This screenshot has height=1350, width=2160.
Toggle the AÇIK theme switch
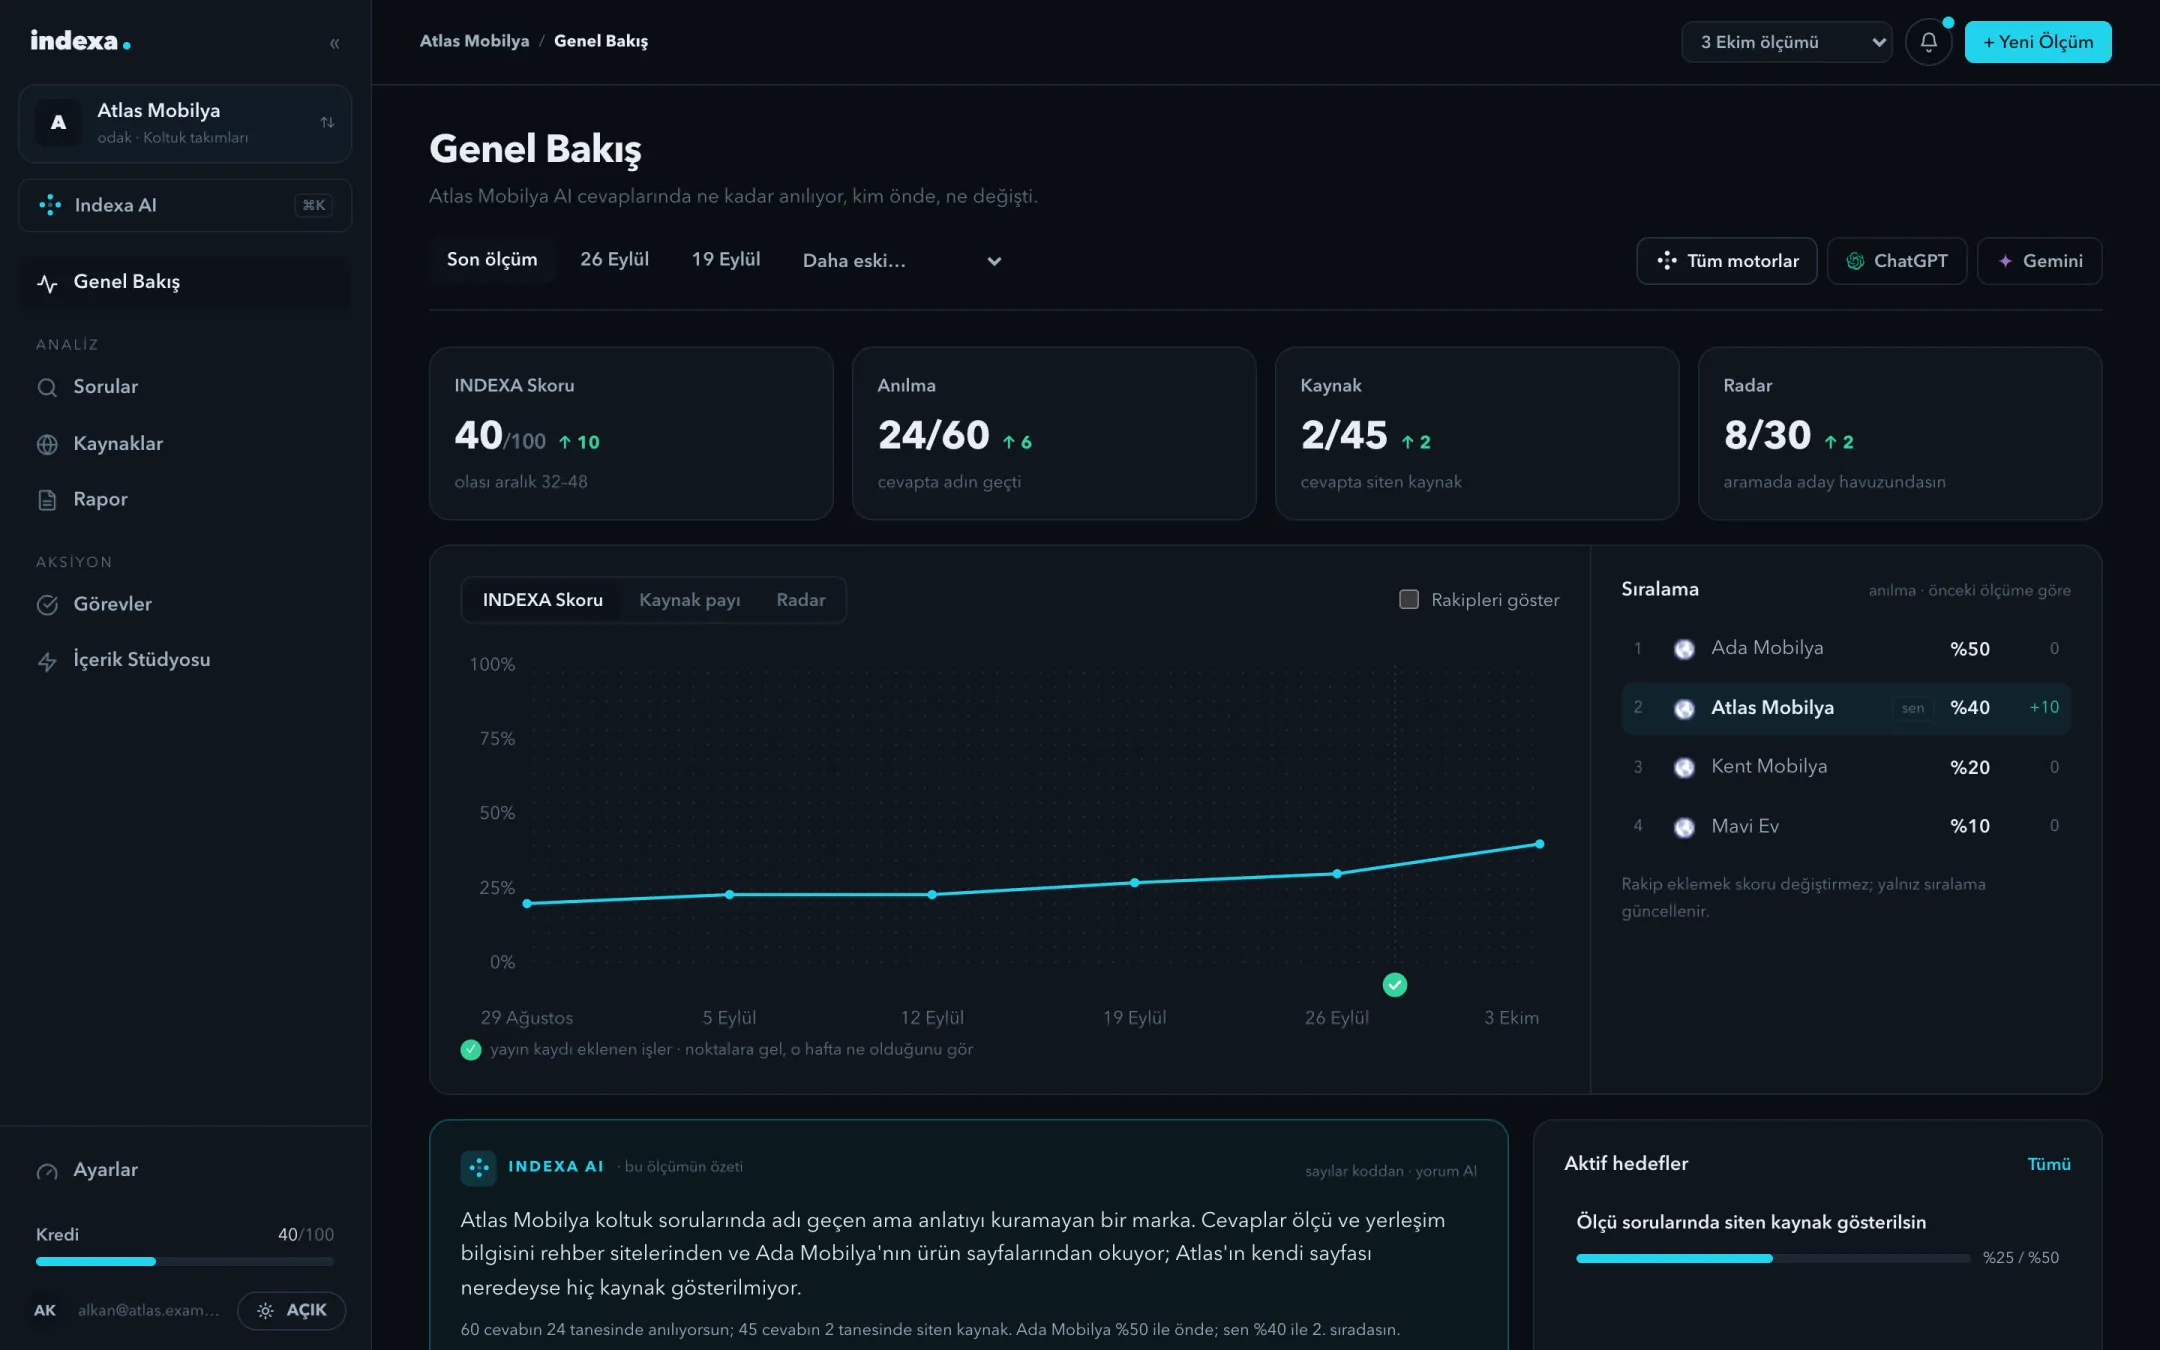coord(291,1311)
